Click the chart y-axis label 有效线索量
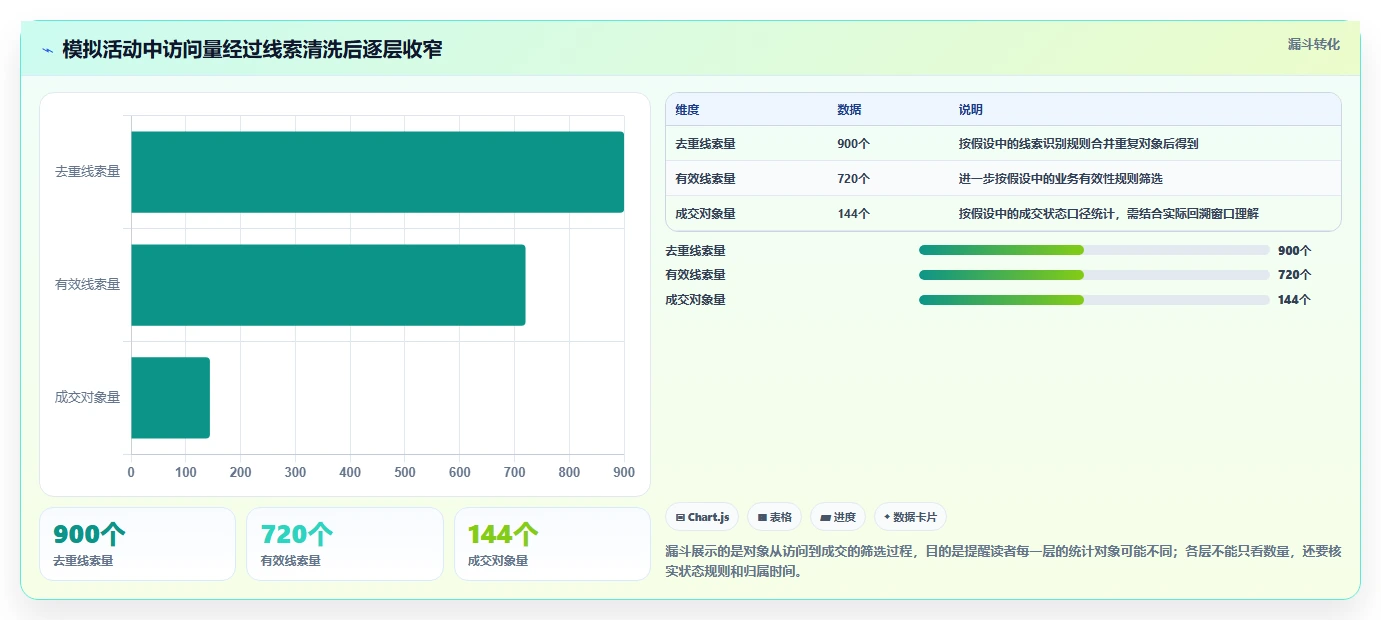1381x620 pixels. tap(87, 285)
